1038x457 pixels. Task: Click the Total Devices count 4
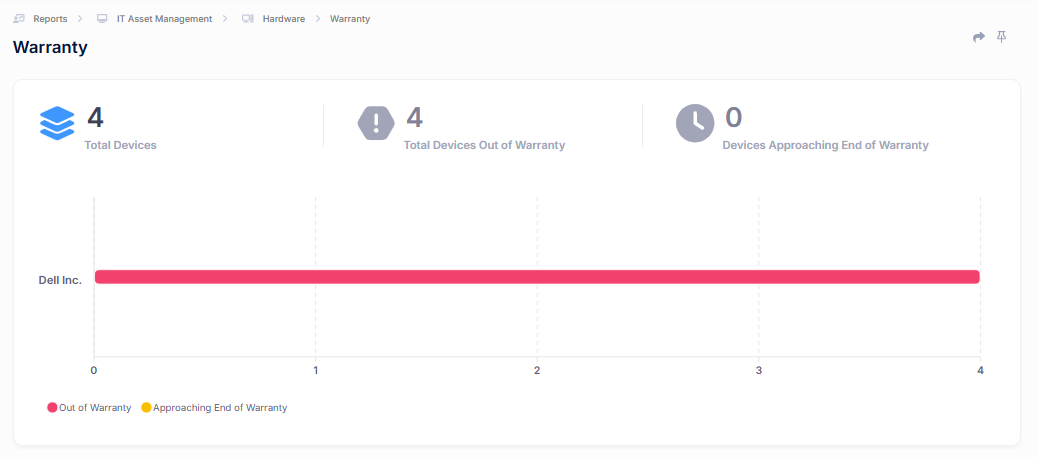(x=95, y=118)
